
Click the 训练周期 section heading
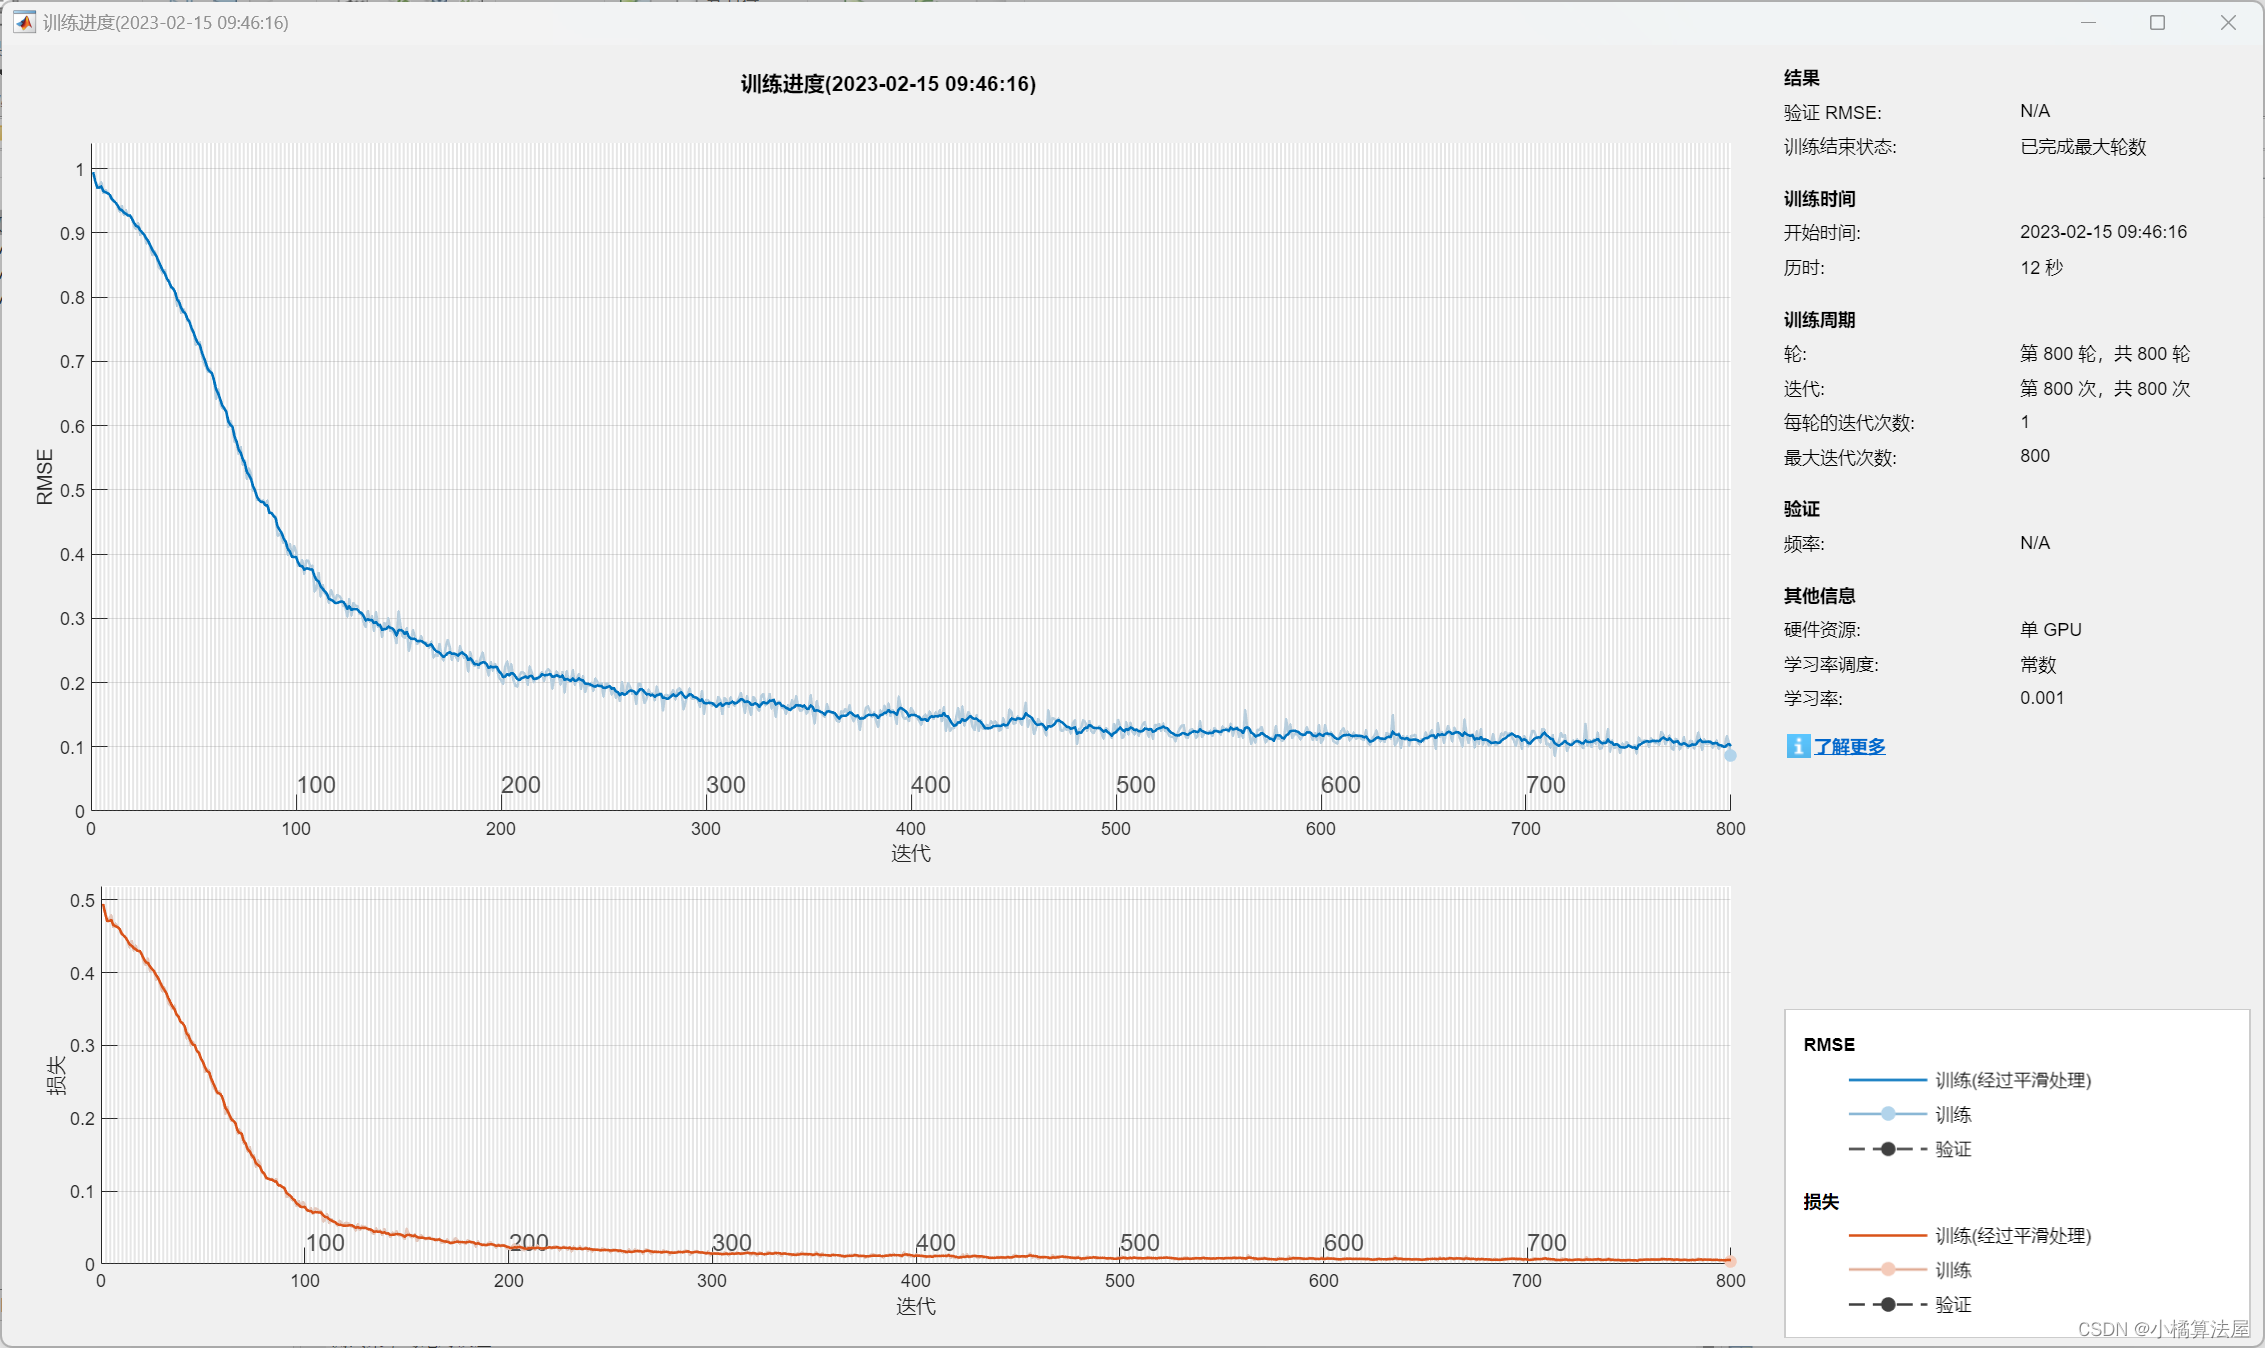1820,320
